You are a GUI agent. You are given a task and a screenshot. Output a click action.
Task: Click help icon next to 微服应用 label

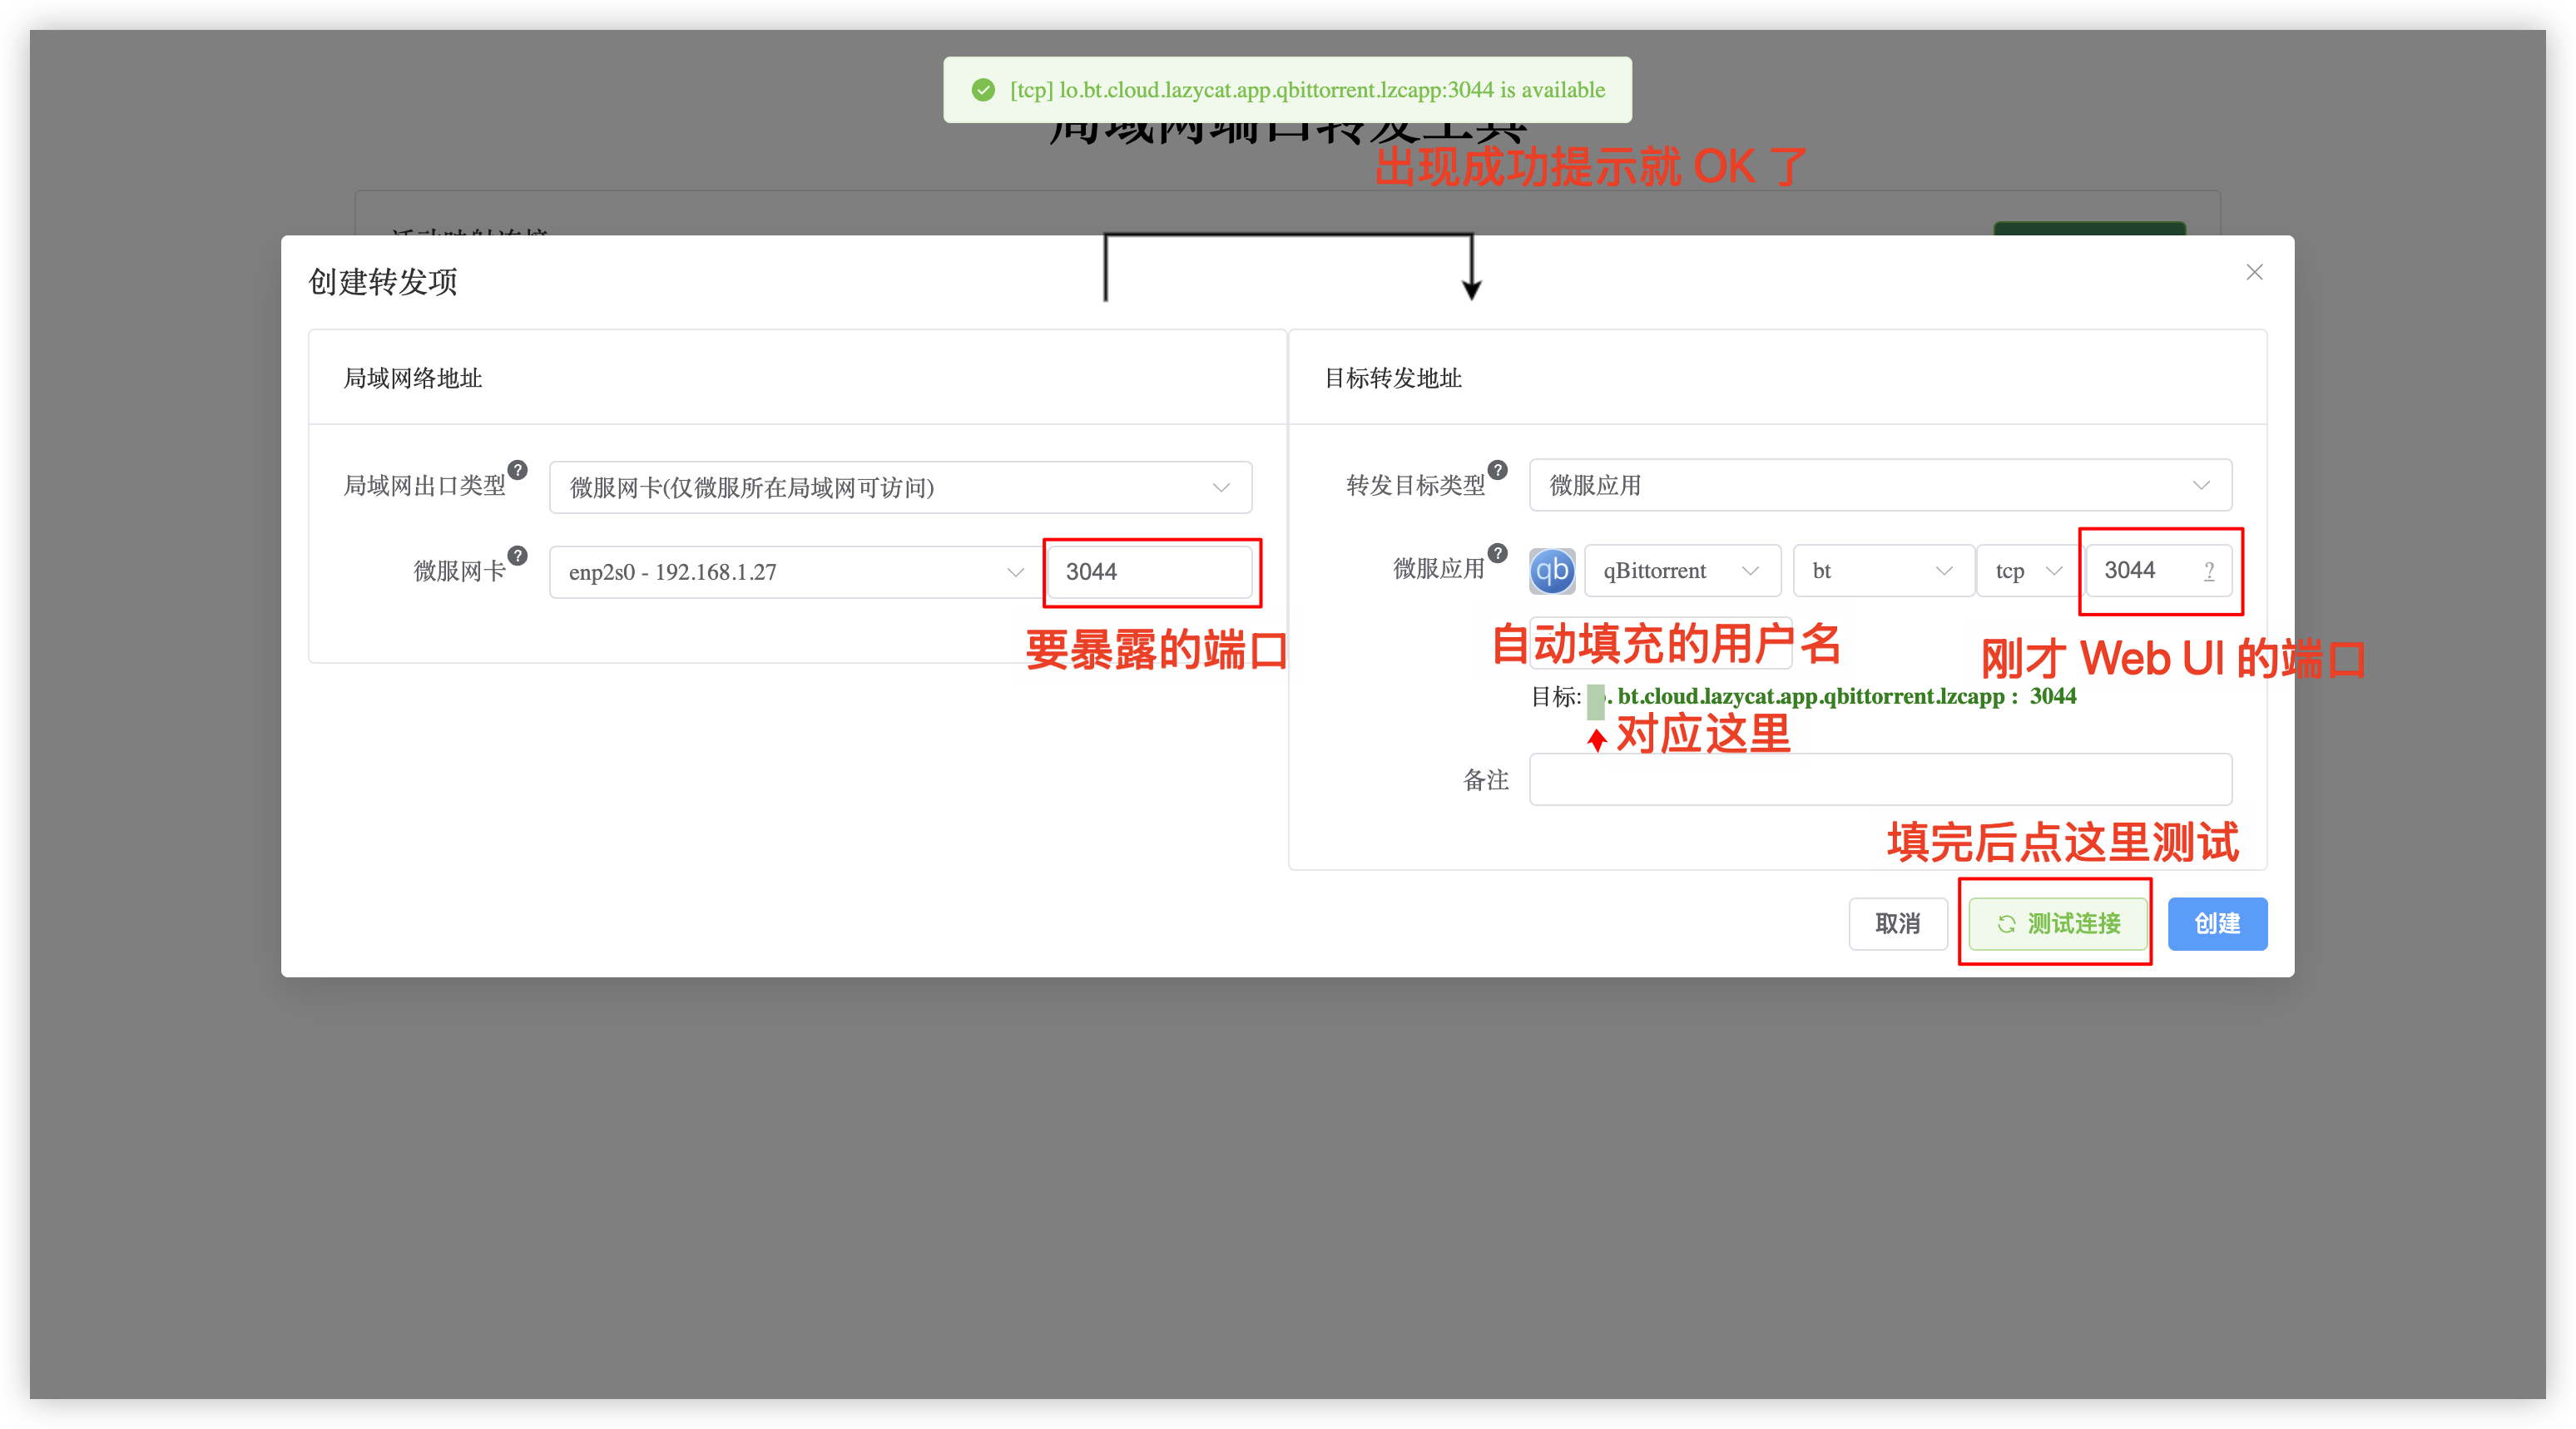(x=1497, y=553)
